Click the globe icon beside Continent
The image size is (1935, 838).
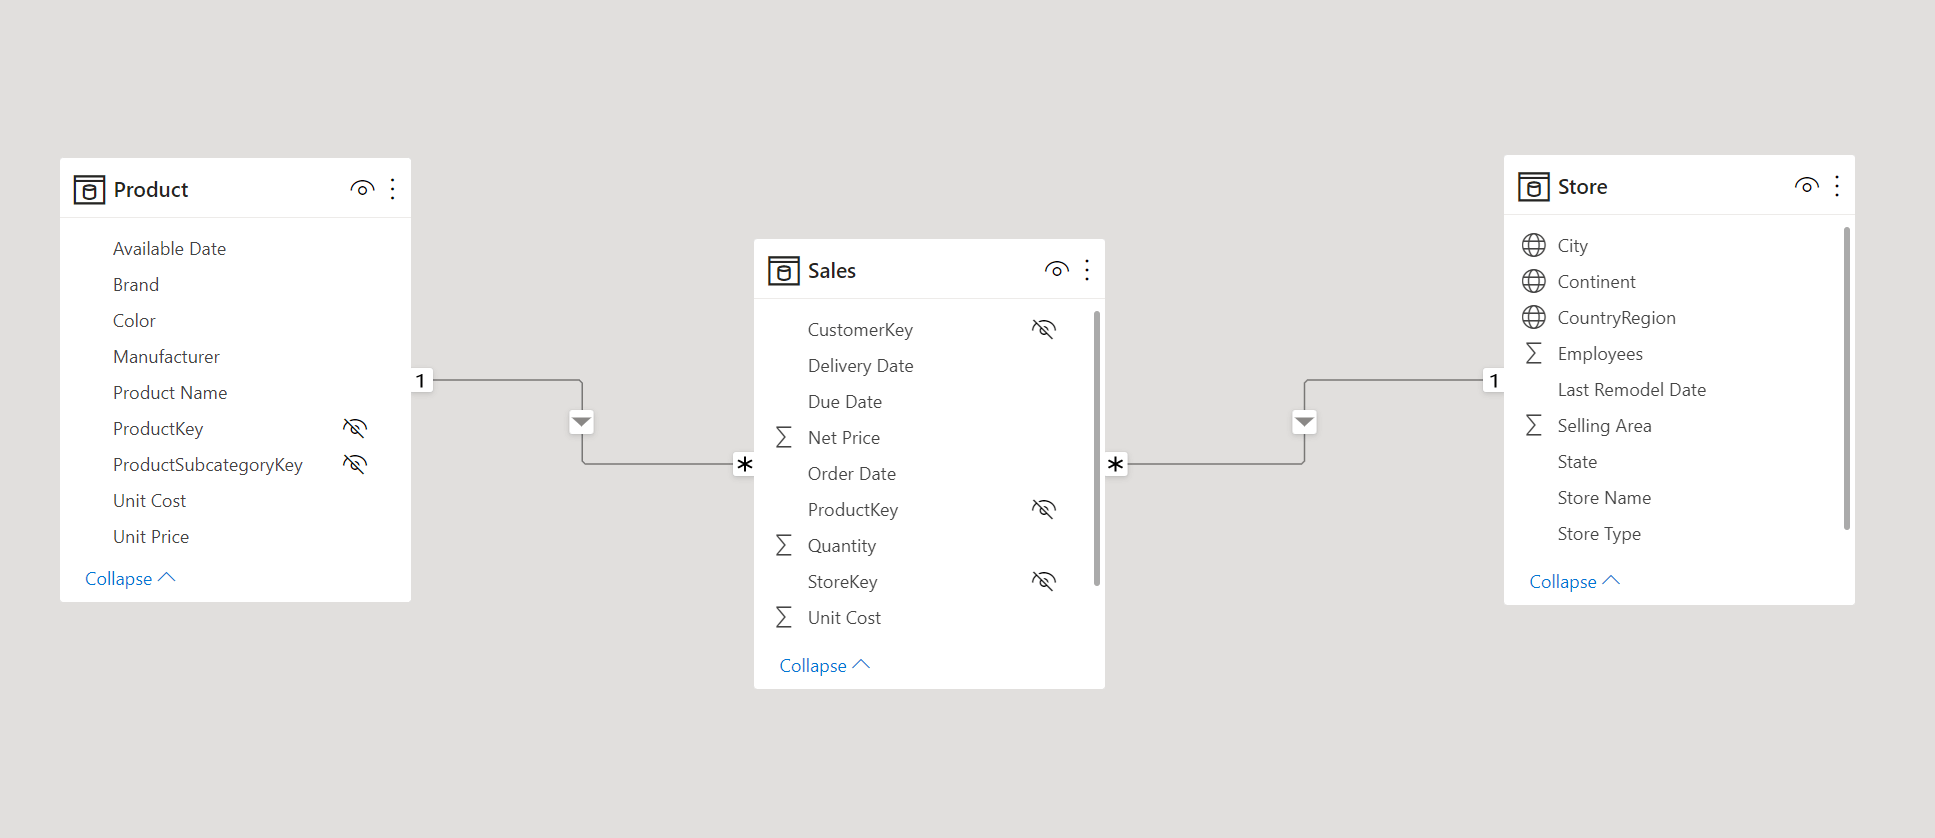[x=1533, y=281]
